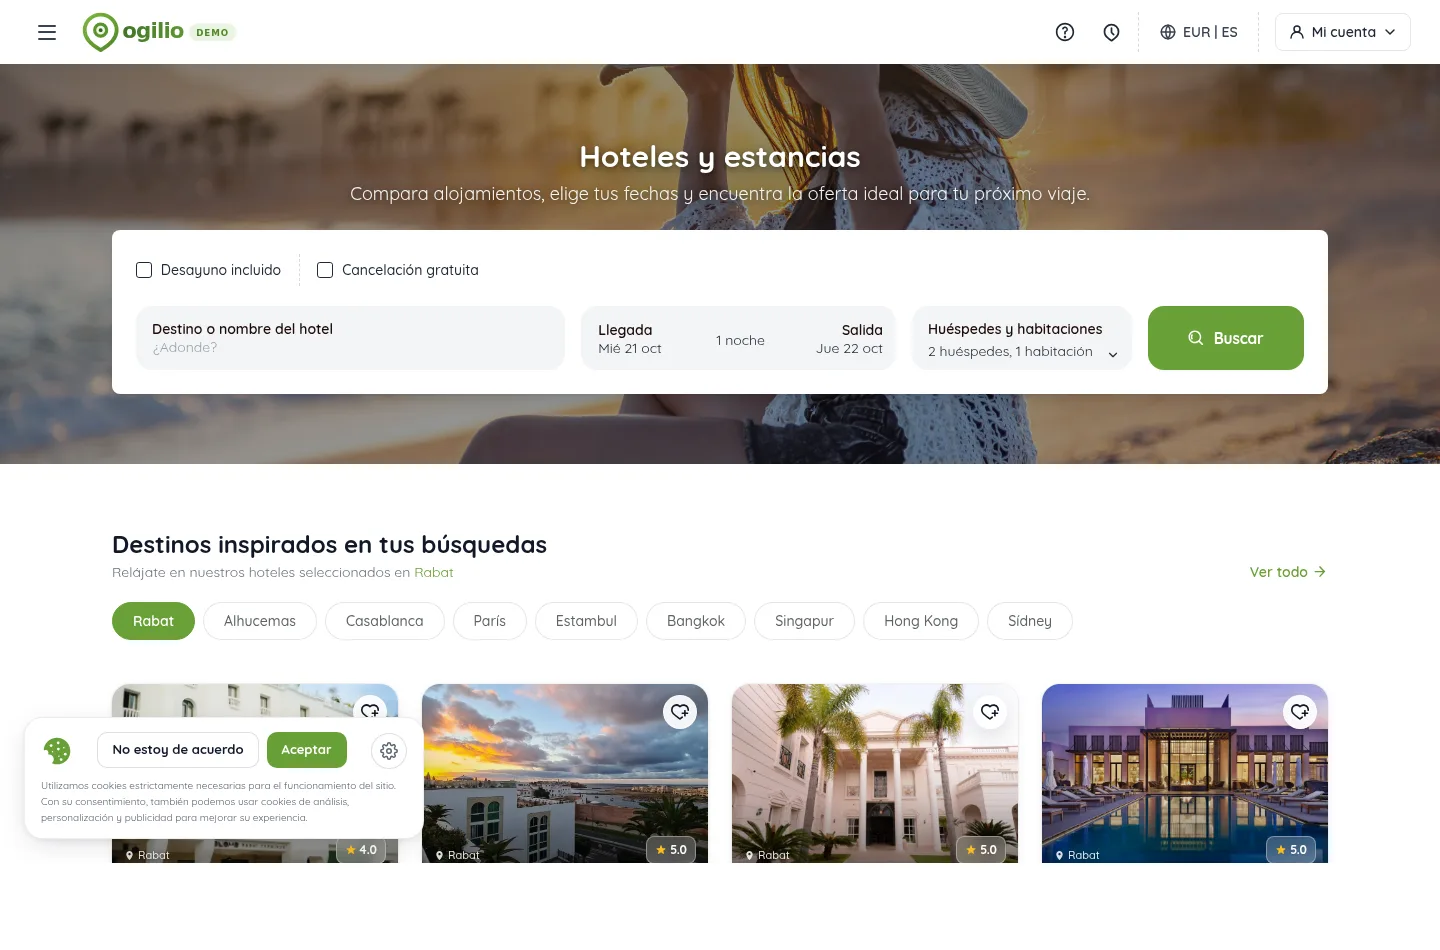Select the Estambul destination tab
Viewport: 1440px width, 950px height.
click(586, 621)
